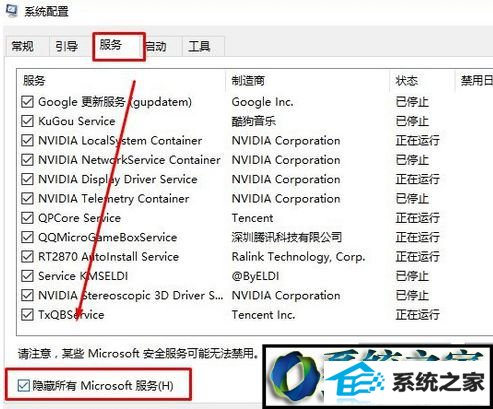Uncheck NVIDIA Stereoscopic 3D Driver checkbox
This screenshot has height=409, width=493.
pos(27,295)
